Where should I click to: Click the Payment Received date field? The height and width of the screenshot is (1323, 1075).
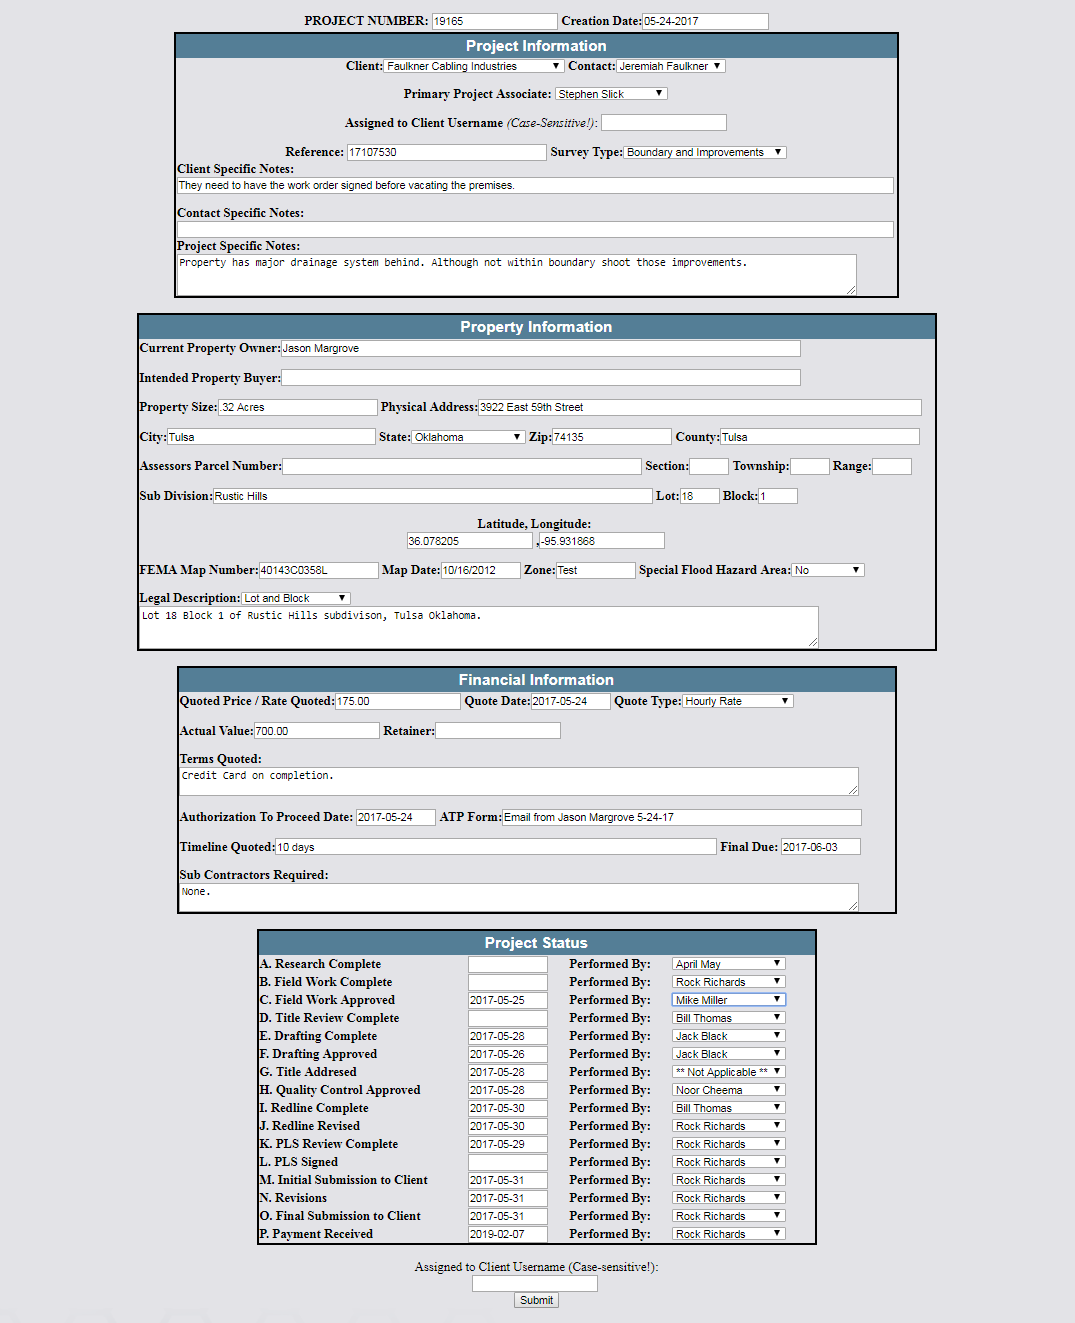click(508, 1235)
